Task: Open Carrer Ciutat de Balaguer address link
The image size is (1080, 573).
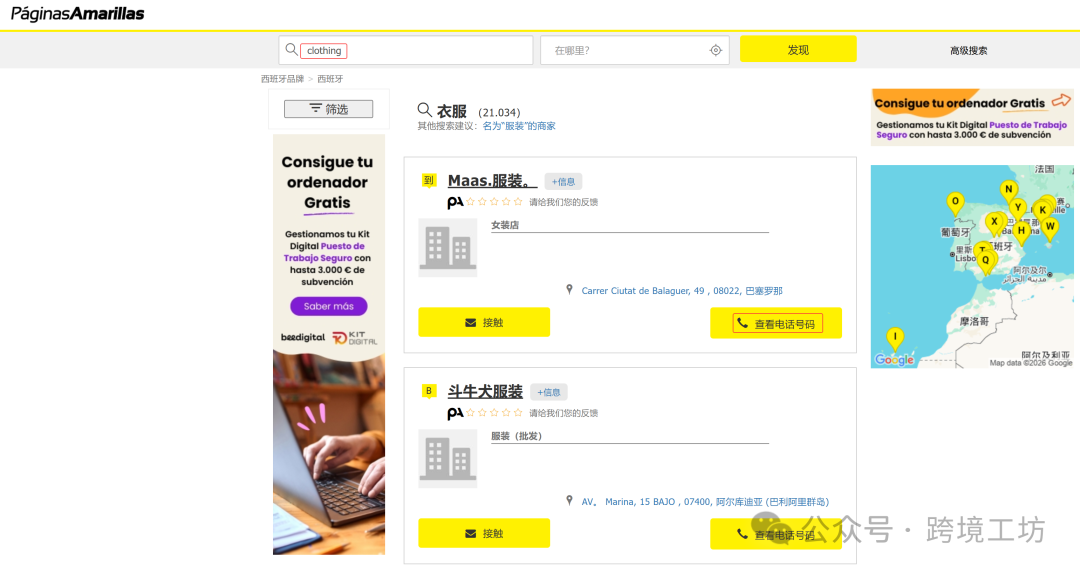Action: [682, 291]
